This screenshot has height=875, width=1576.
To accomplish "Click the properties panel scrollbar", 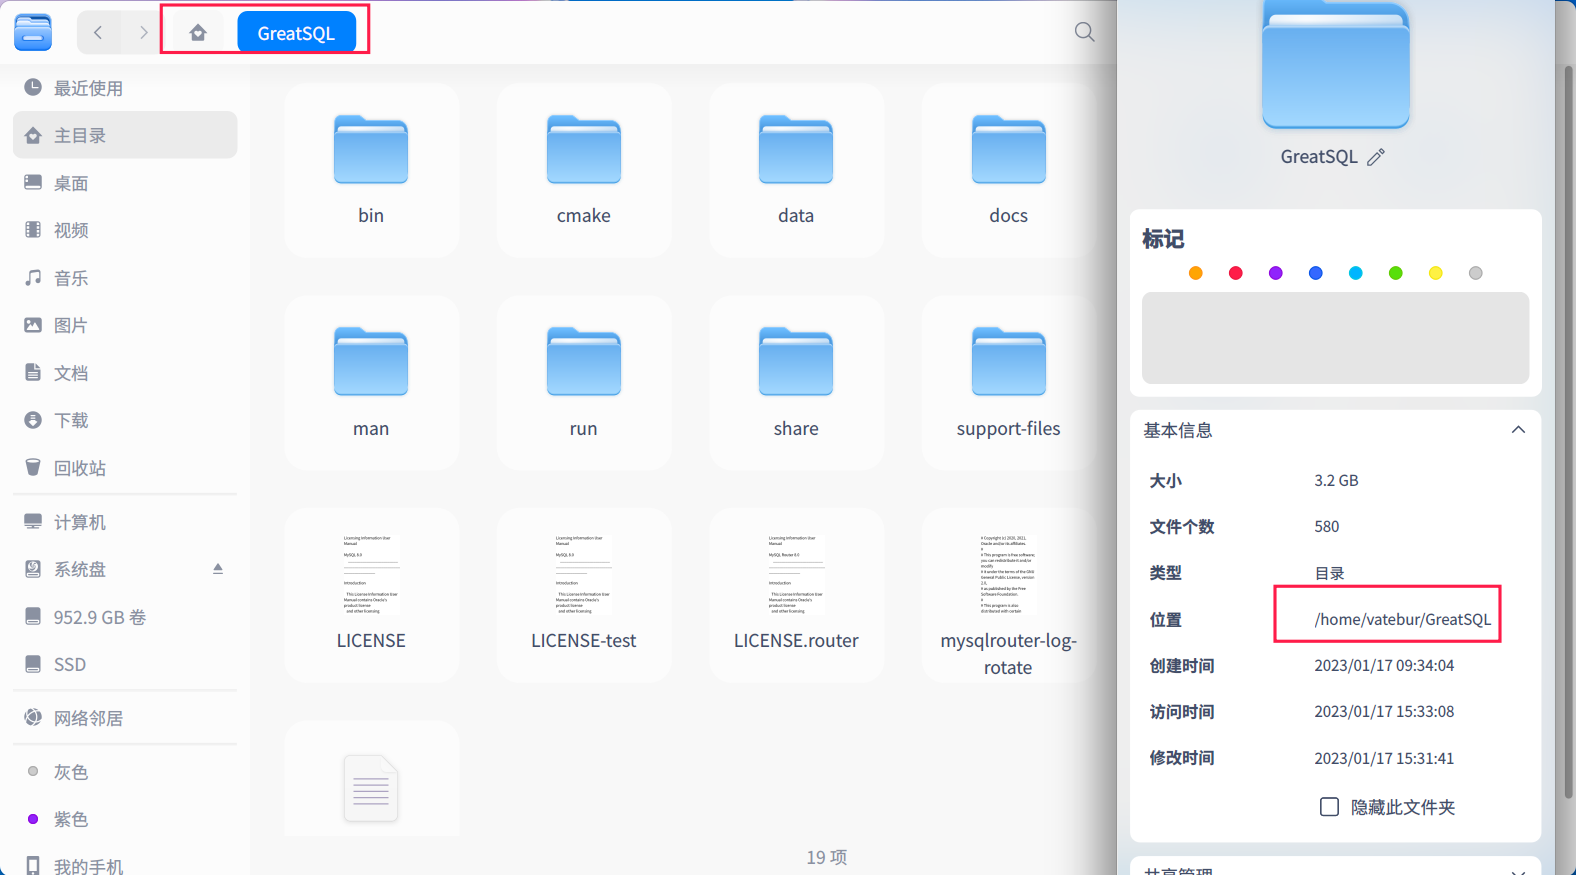I will point(1568,430).
